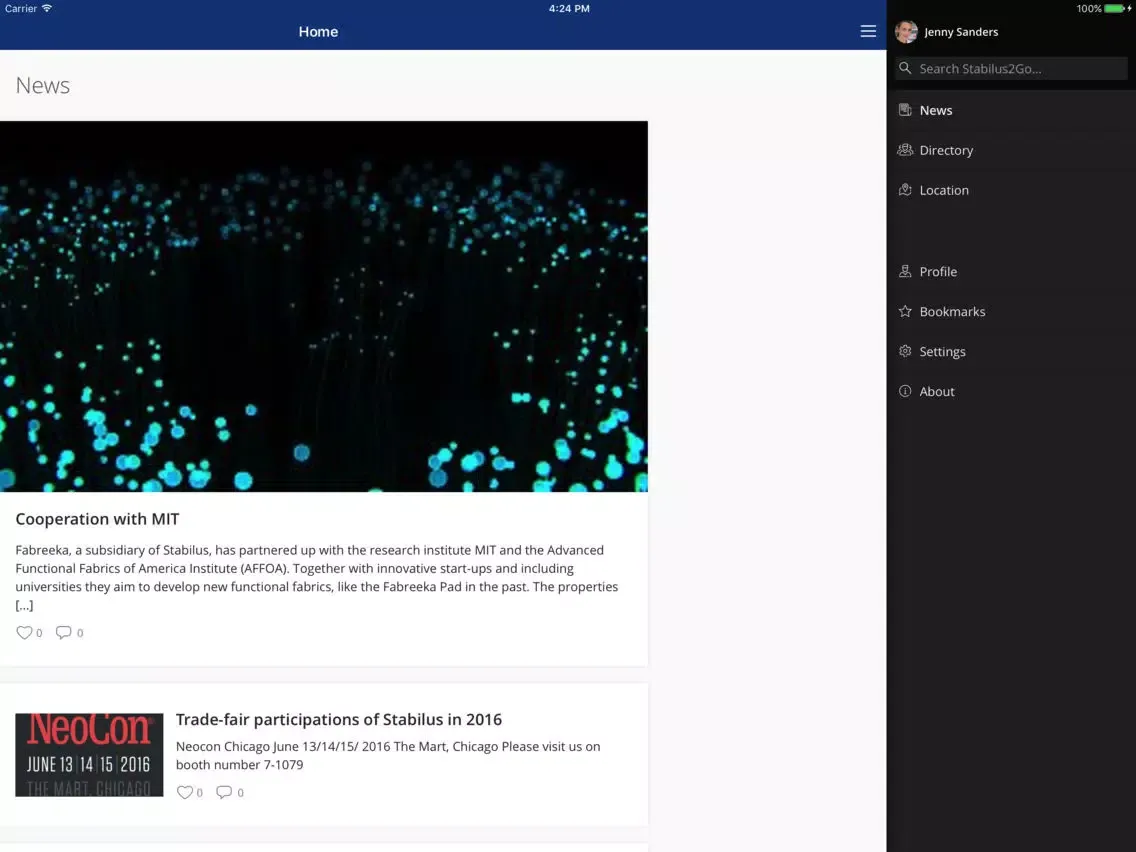The image size is (1136, 852).
Task: Tap the Carrier label in status bar
Action: tap(21, 9)
